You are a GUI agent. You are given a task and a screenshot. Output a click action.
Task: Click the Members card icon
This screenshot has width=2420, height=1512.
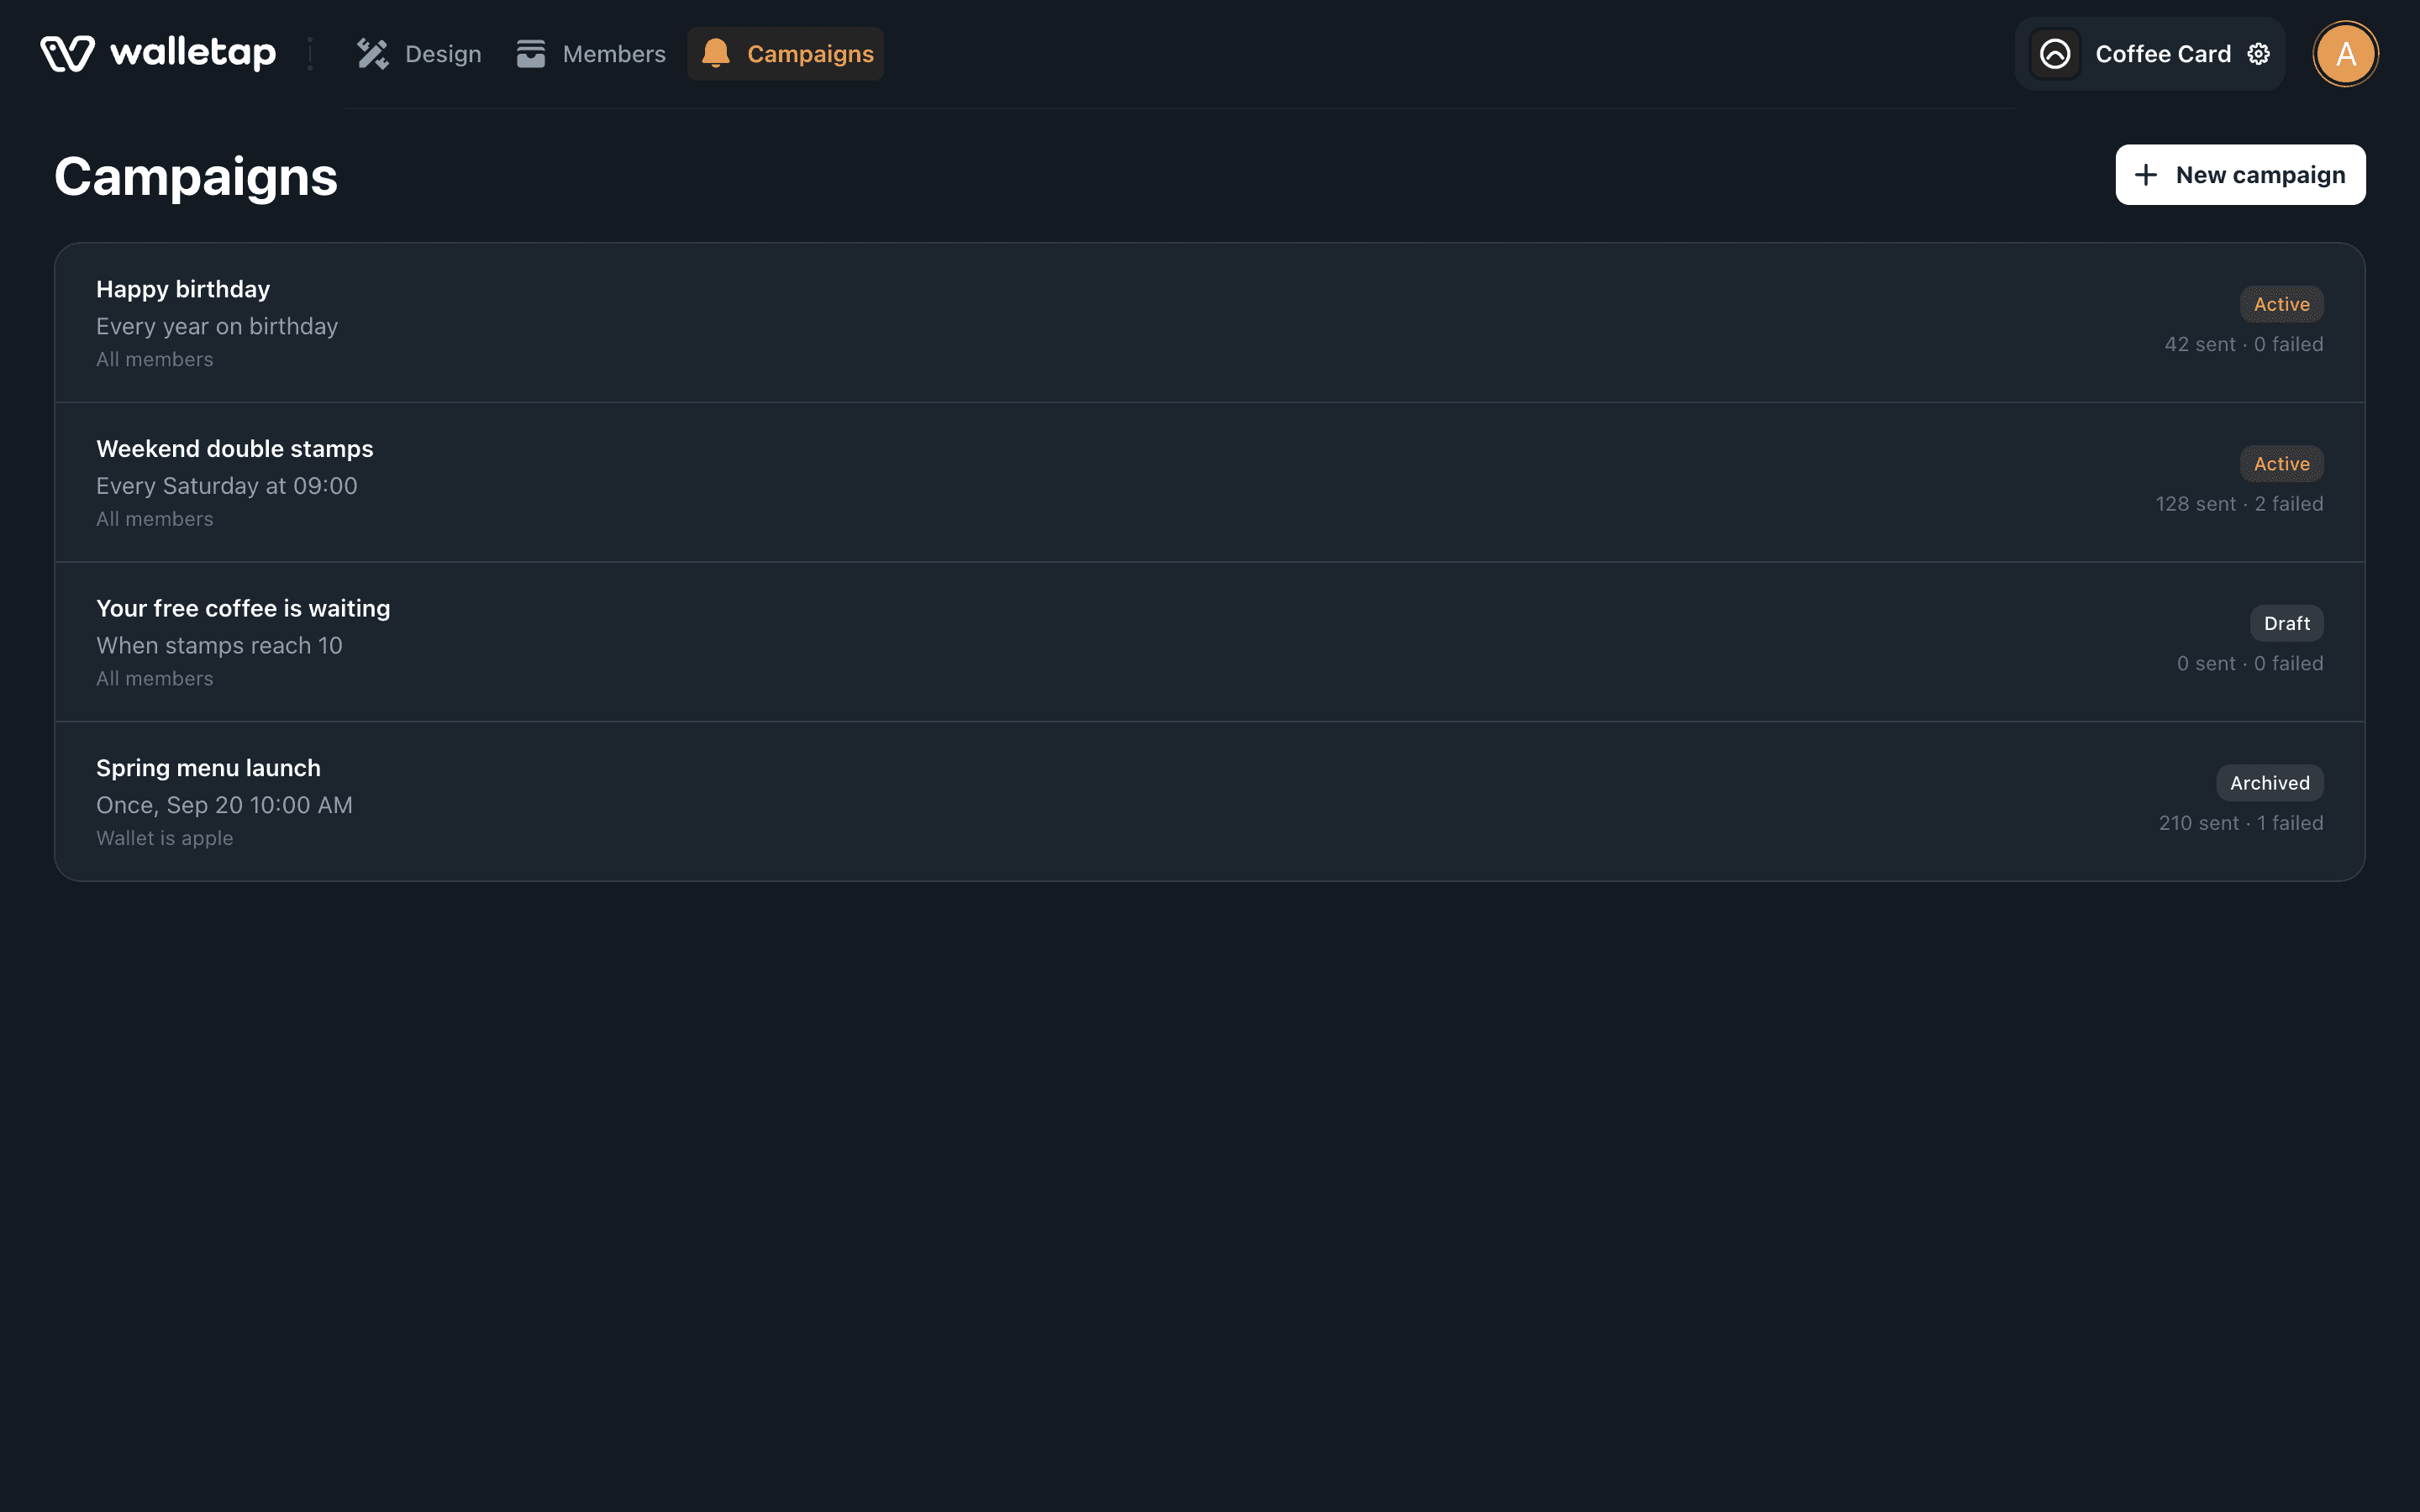click(x=531, y=54)
